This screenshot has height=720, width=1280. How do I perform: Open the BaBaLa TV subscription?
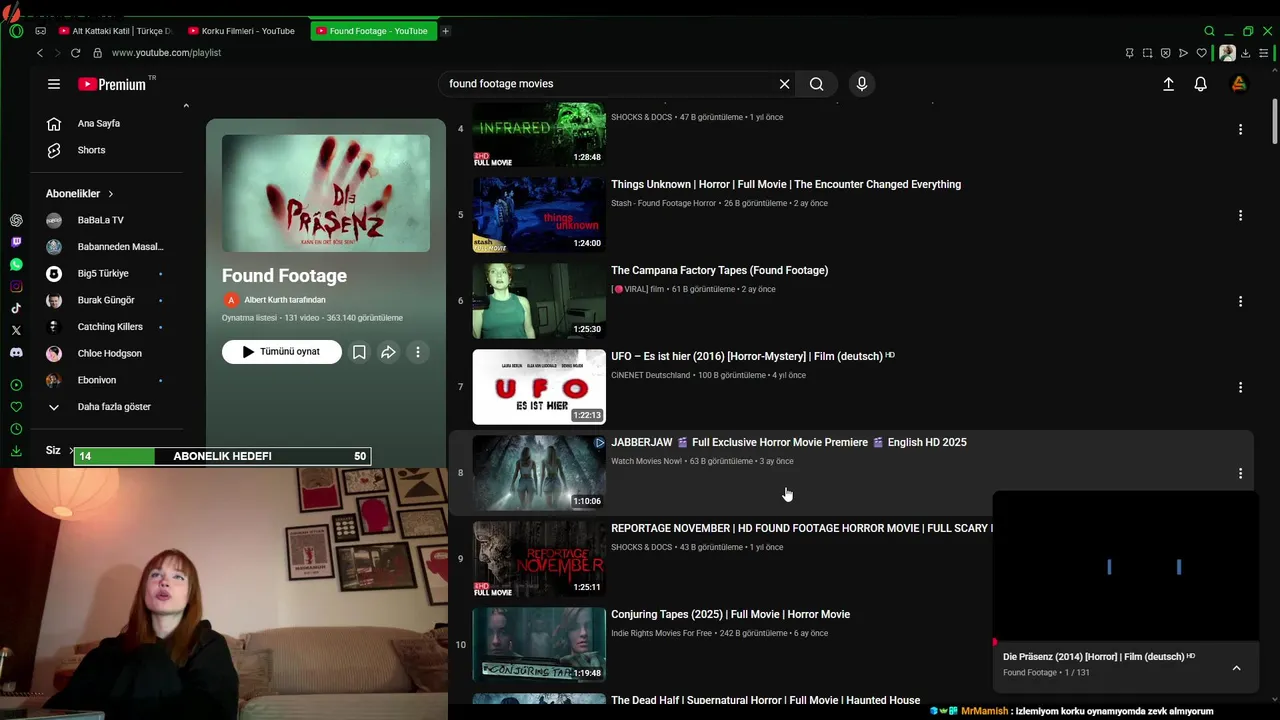100,220
